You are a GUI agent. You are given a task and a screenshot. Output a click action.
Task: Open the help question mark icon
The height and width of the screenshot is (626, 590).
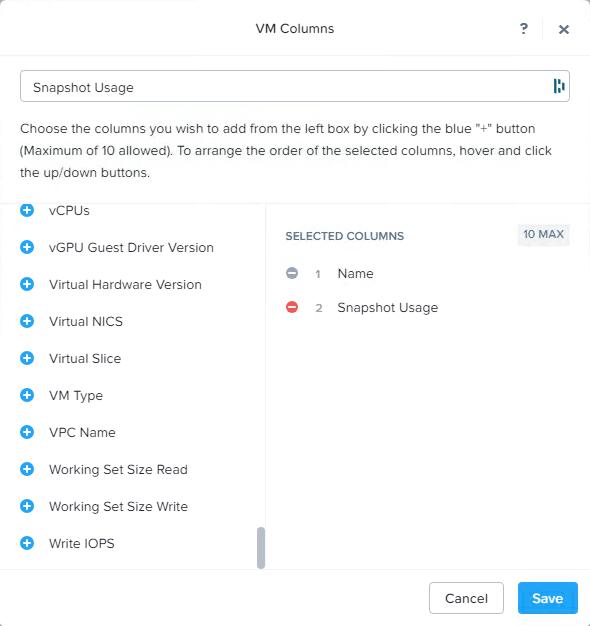pos(524,29)
